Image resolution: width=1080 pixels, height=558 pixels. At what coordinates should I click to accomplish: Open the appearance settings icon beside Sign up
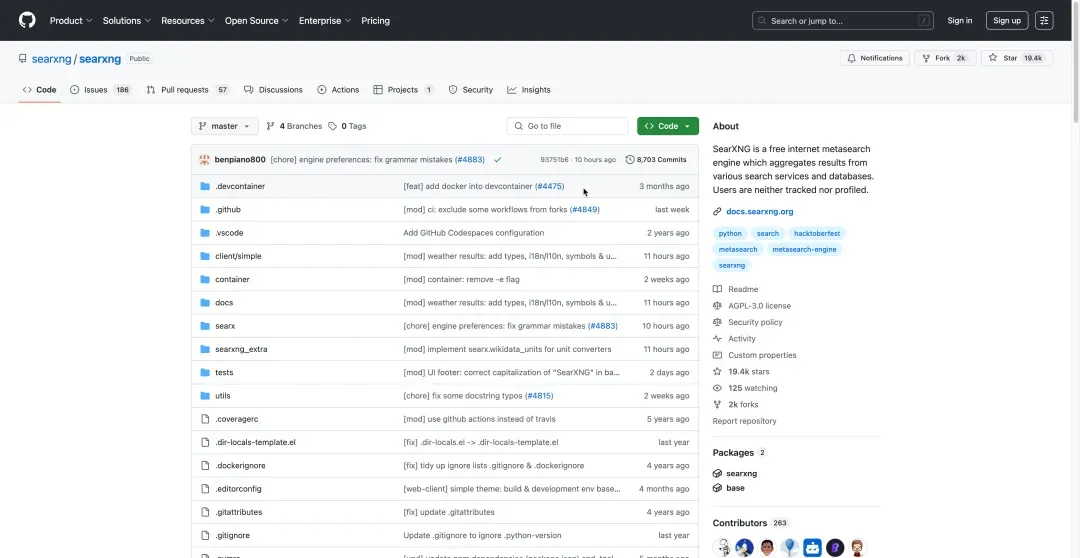[1044, 21]
